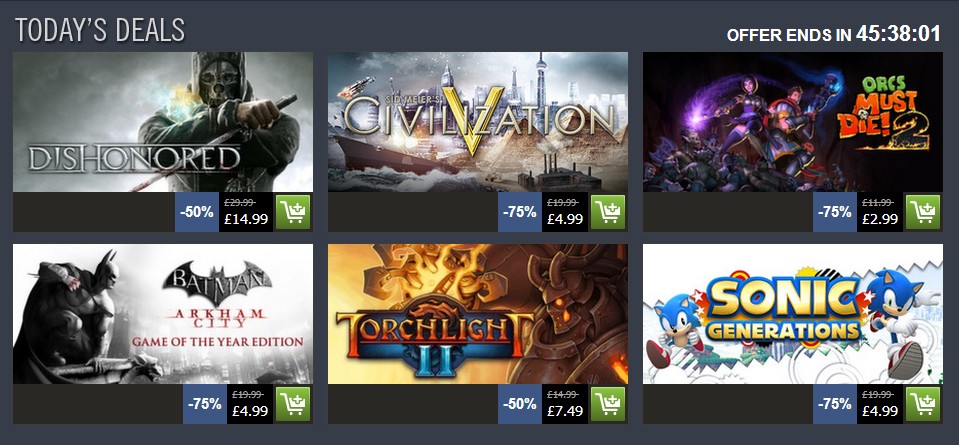Add Civilization V to cart
Screen dimensions: 959x445
pyautogui.click(x=608, y=212)
